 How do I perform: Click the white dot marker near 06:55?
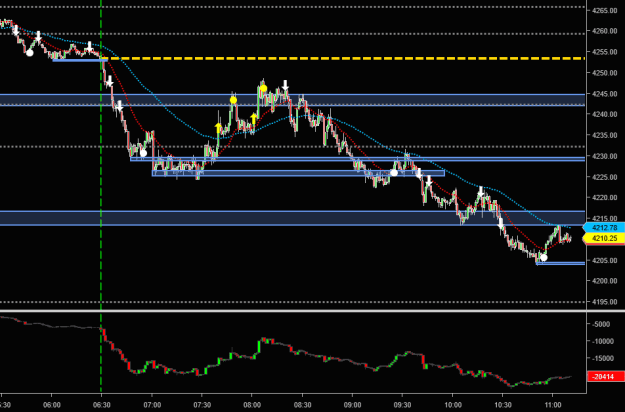click(x=143, y=153)
